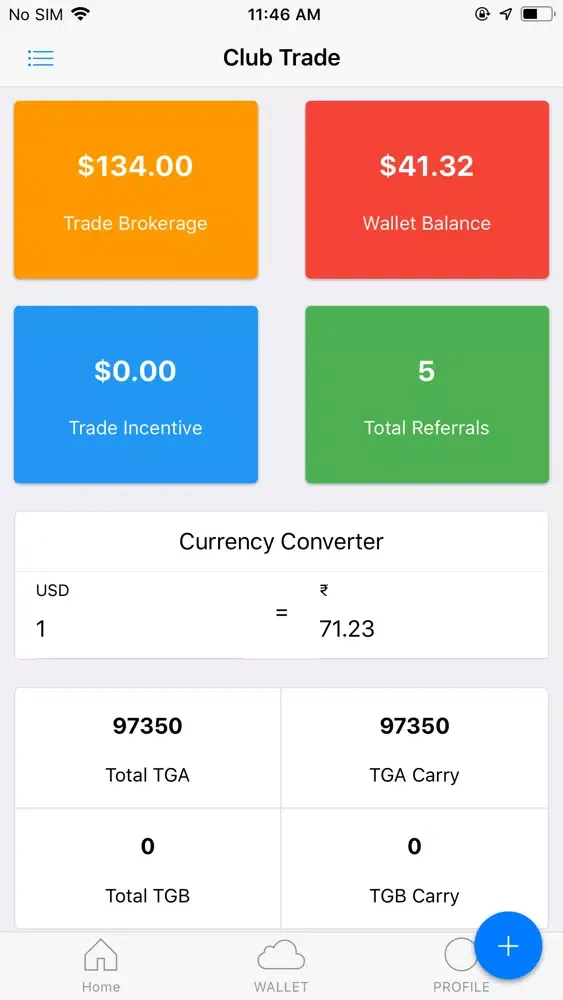Image resolution: width=563 pixels, height=1000 pixels.
Task: Tap the battery indicator icon
Action: click(x=537, y=14)
